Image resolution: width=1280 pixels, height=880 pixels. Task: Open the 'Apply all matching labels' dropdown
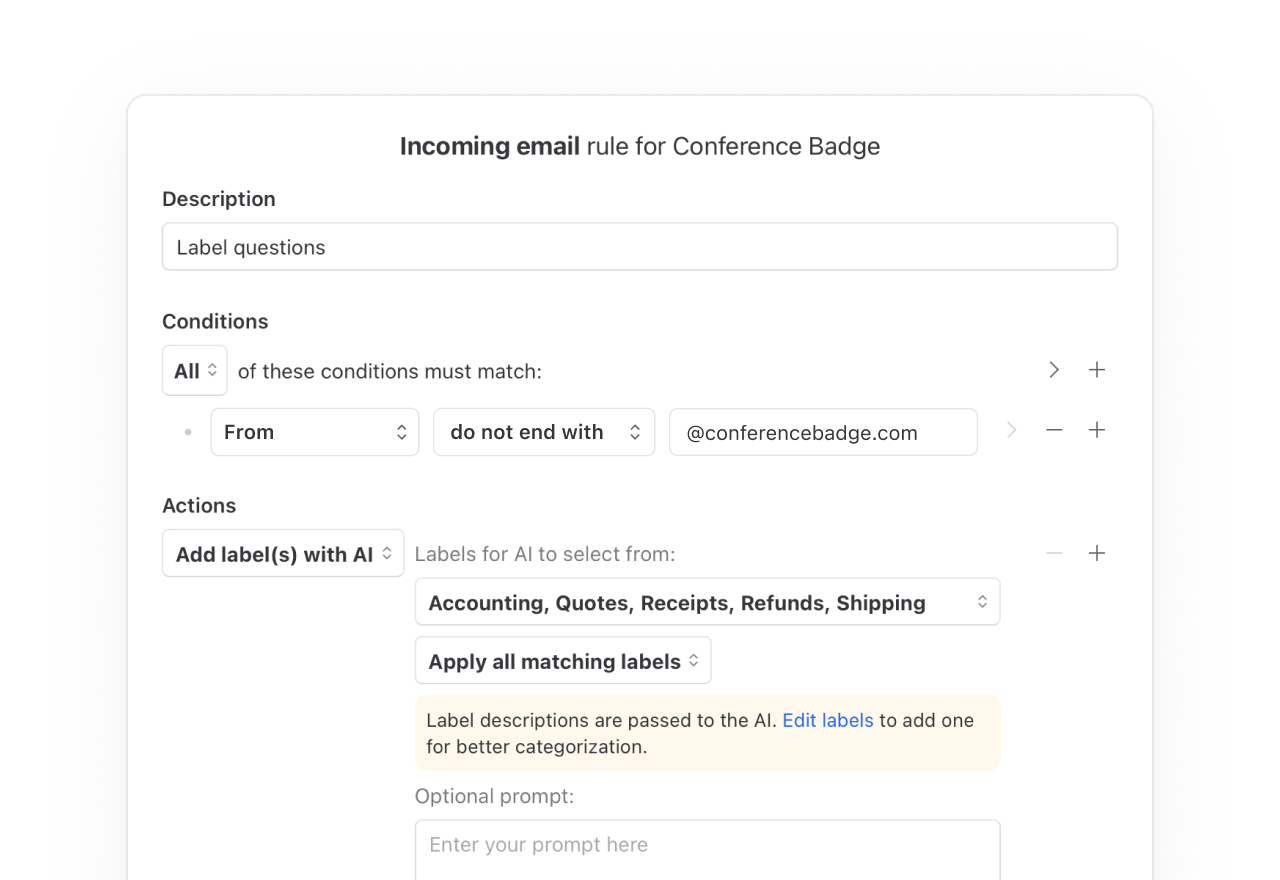(x=563, y=661)
